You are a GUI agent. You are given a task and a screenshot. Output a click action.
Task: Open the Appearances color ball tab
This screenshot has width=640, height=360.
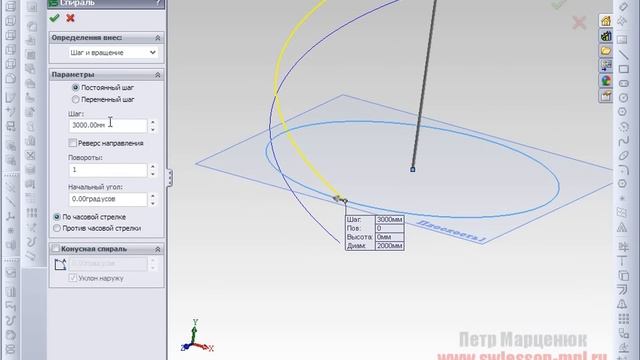[606, 81]
